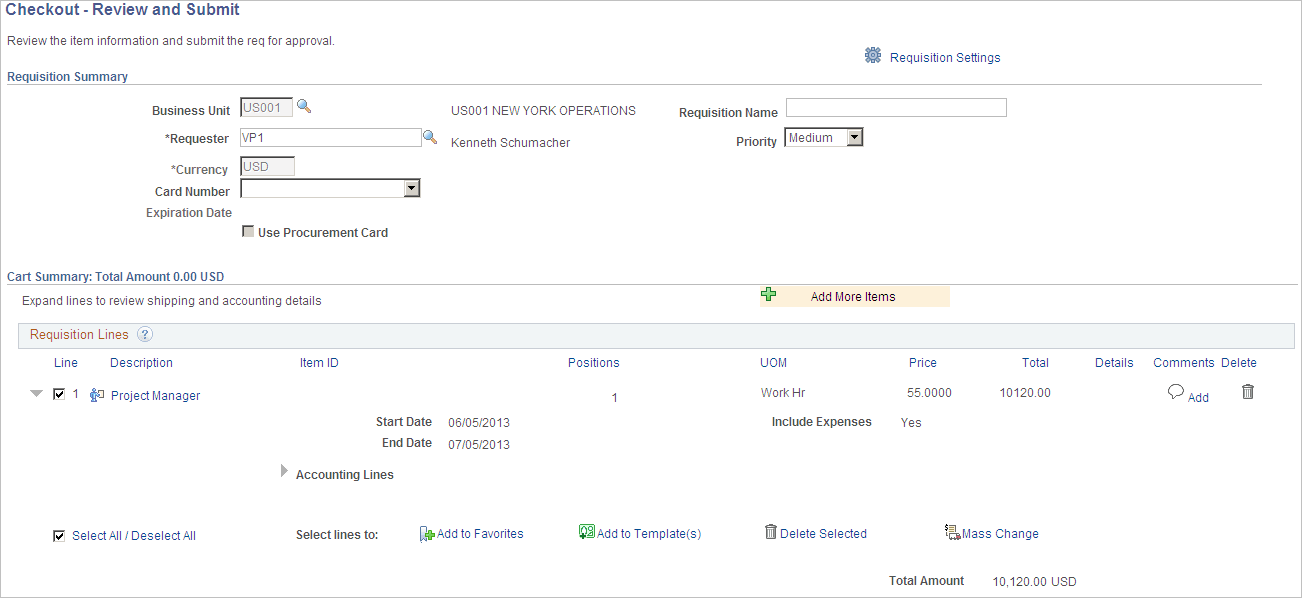Click the Requisition Name input field
The width and height of the screenshot is (1302, 598).
pyautogui.click(x=895, y=107)
